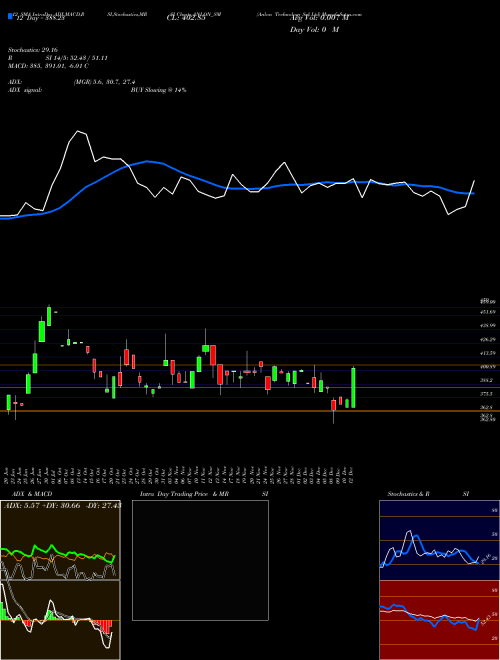Image resolution: width=500 pixels, height=660 pixels.
Task: Open the empty Intra Day Trading Price panel
Action: tap(200, 560)
